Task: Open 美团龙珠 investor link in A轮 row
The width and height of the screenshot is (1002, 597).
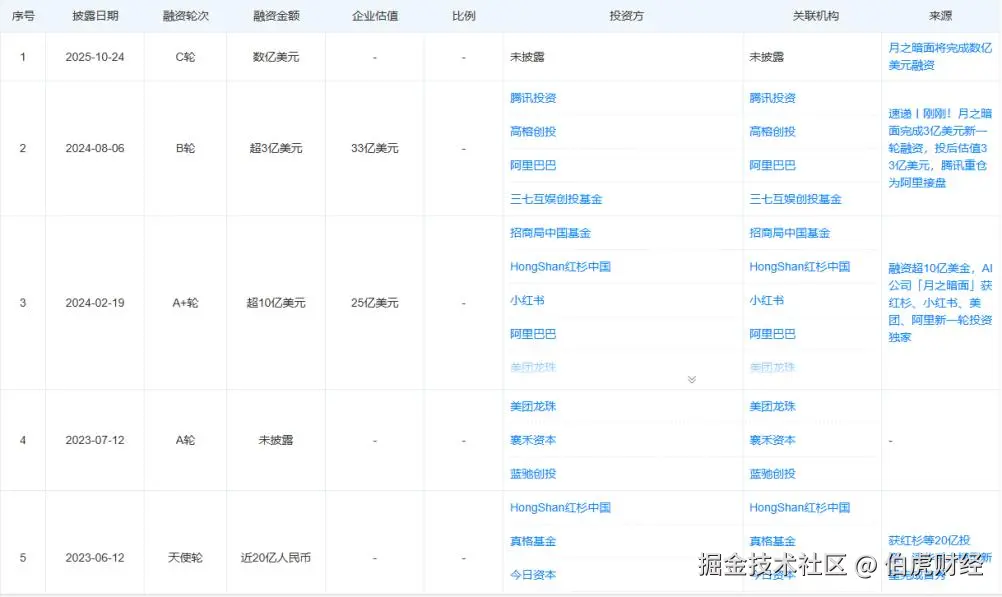Action: [x=533, y=407]
